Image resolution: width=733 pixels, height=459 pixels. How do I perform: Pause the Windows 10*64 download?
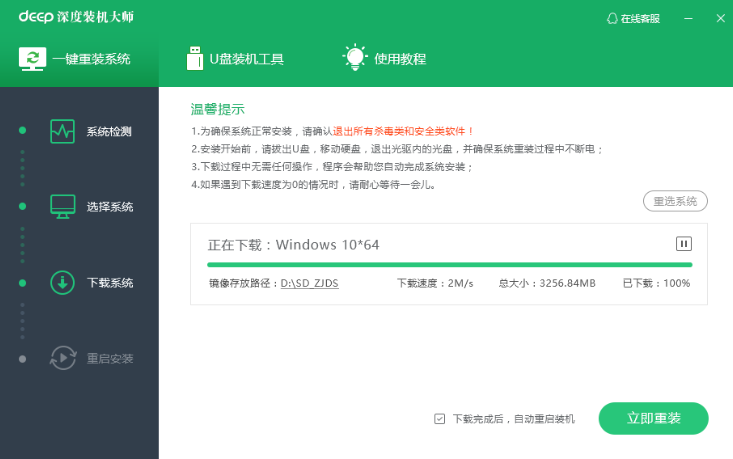pos(684,244)
